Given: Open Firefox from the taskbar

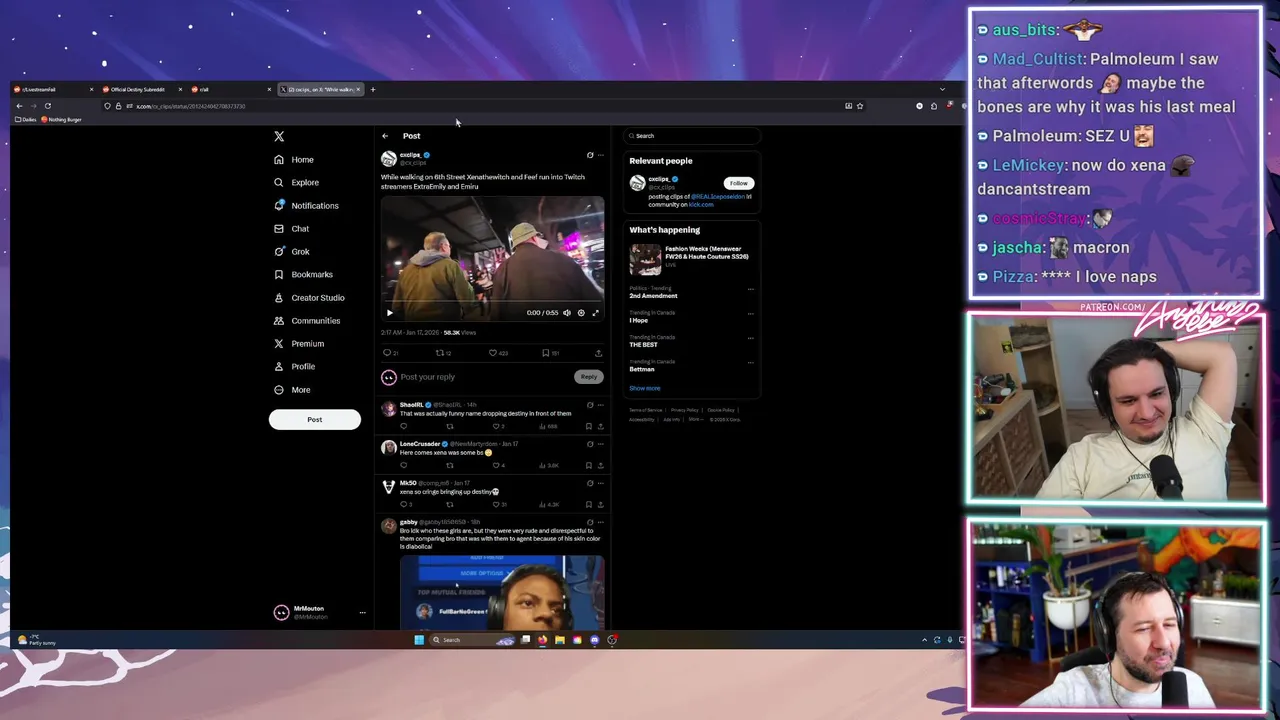Looking at the screenshot, I should point(543,640).
